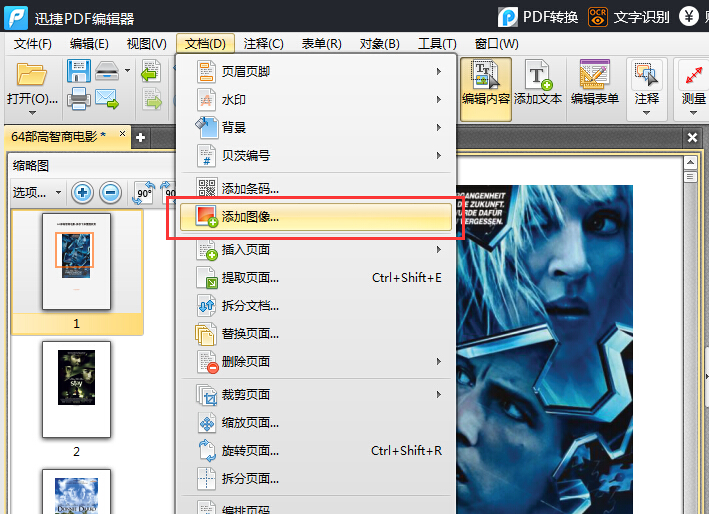The width and height of the screenshot is (709, 514).
Task: Open the 裁剪页面 submenu
Action: pyautogui.click(x=316, y=395)
